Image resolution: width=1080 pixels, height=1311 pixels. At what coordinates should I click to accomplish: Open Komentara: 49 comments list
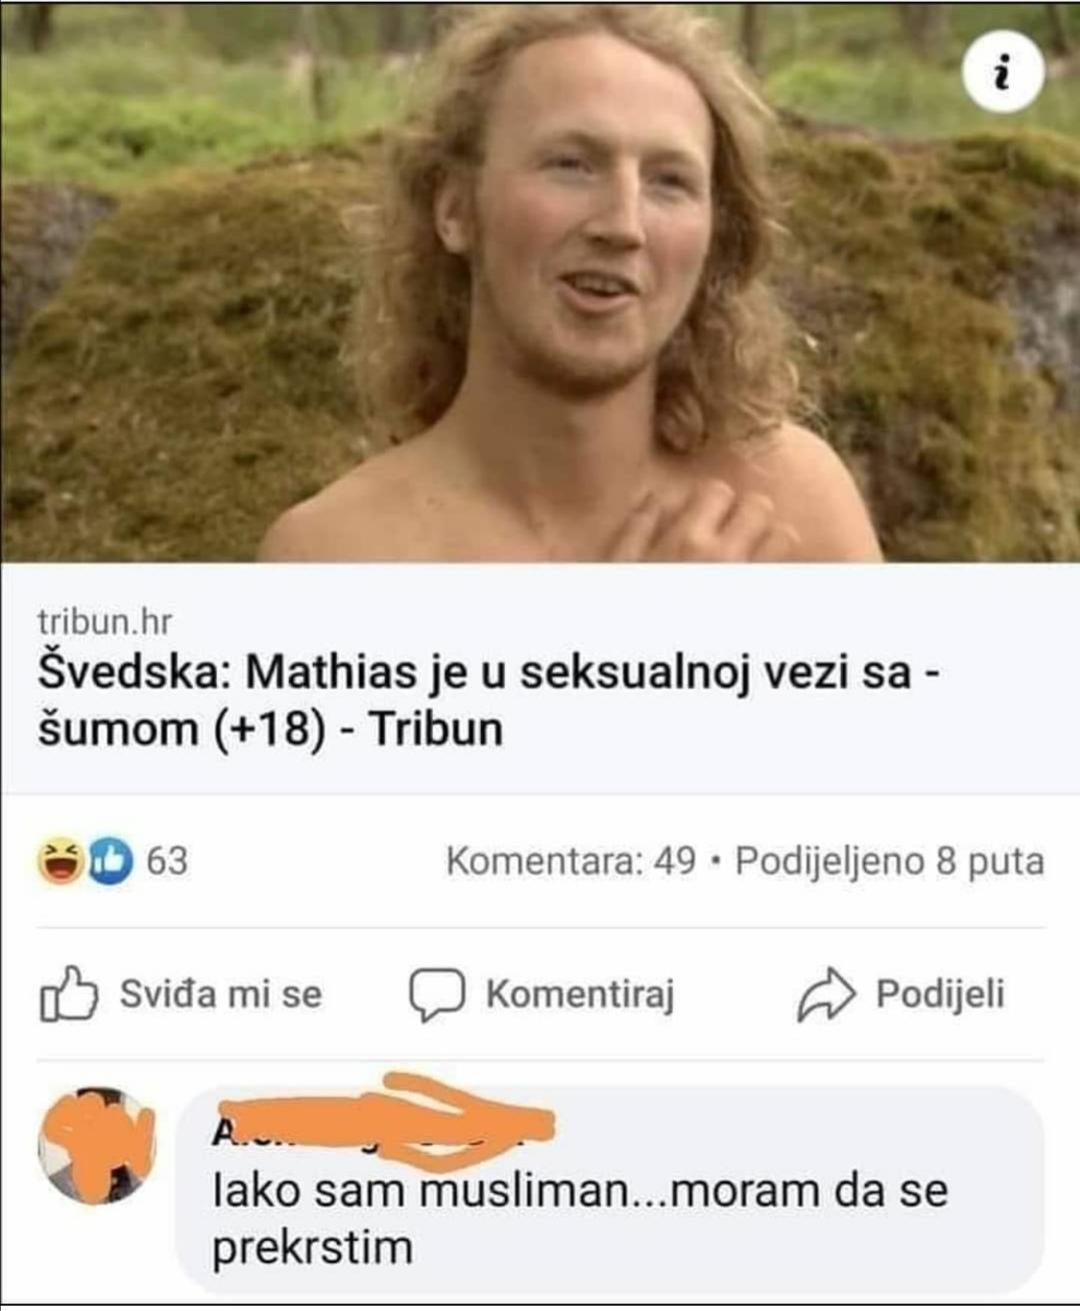571,861
